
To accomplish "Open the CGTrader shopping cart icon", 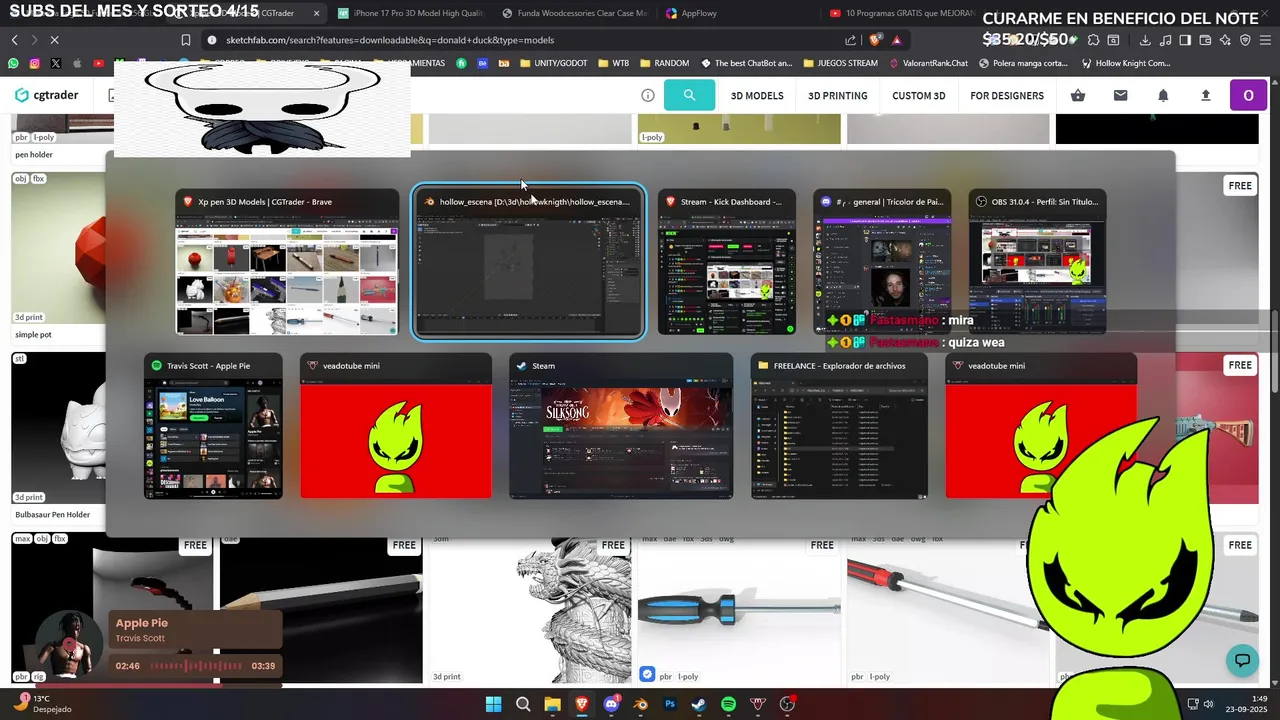I will click(x=1078, y=96).
